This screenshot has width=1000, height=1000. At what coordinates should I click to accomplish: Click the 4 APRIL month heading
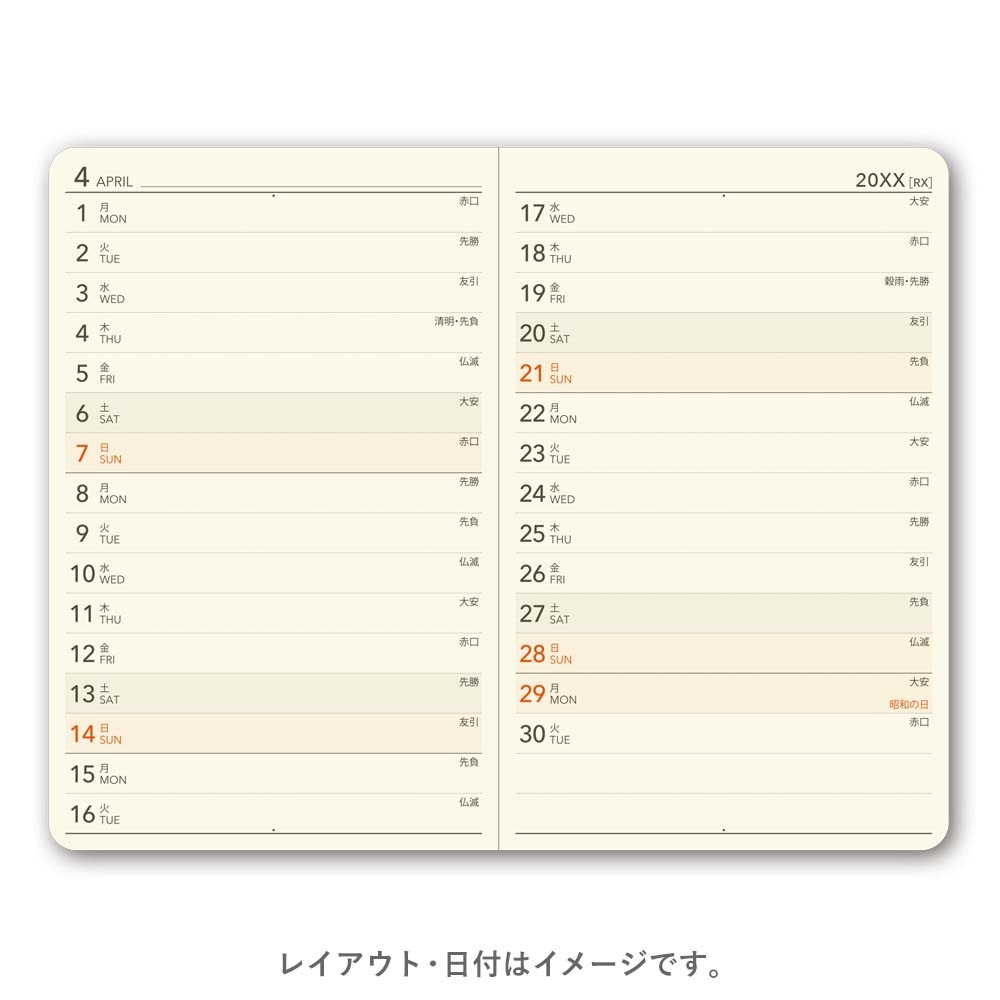(x=103, y=178)
